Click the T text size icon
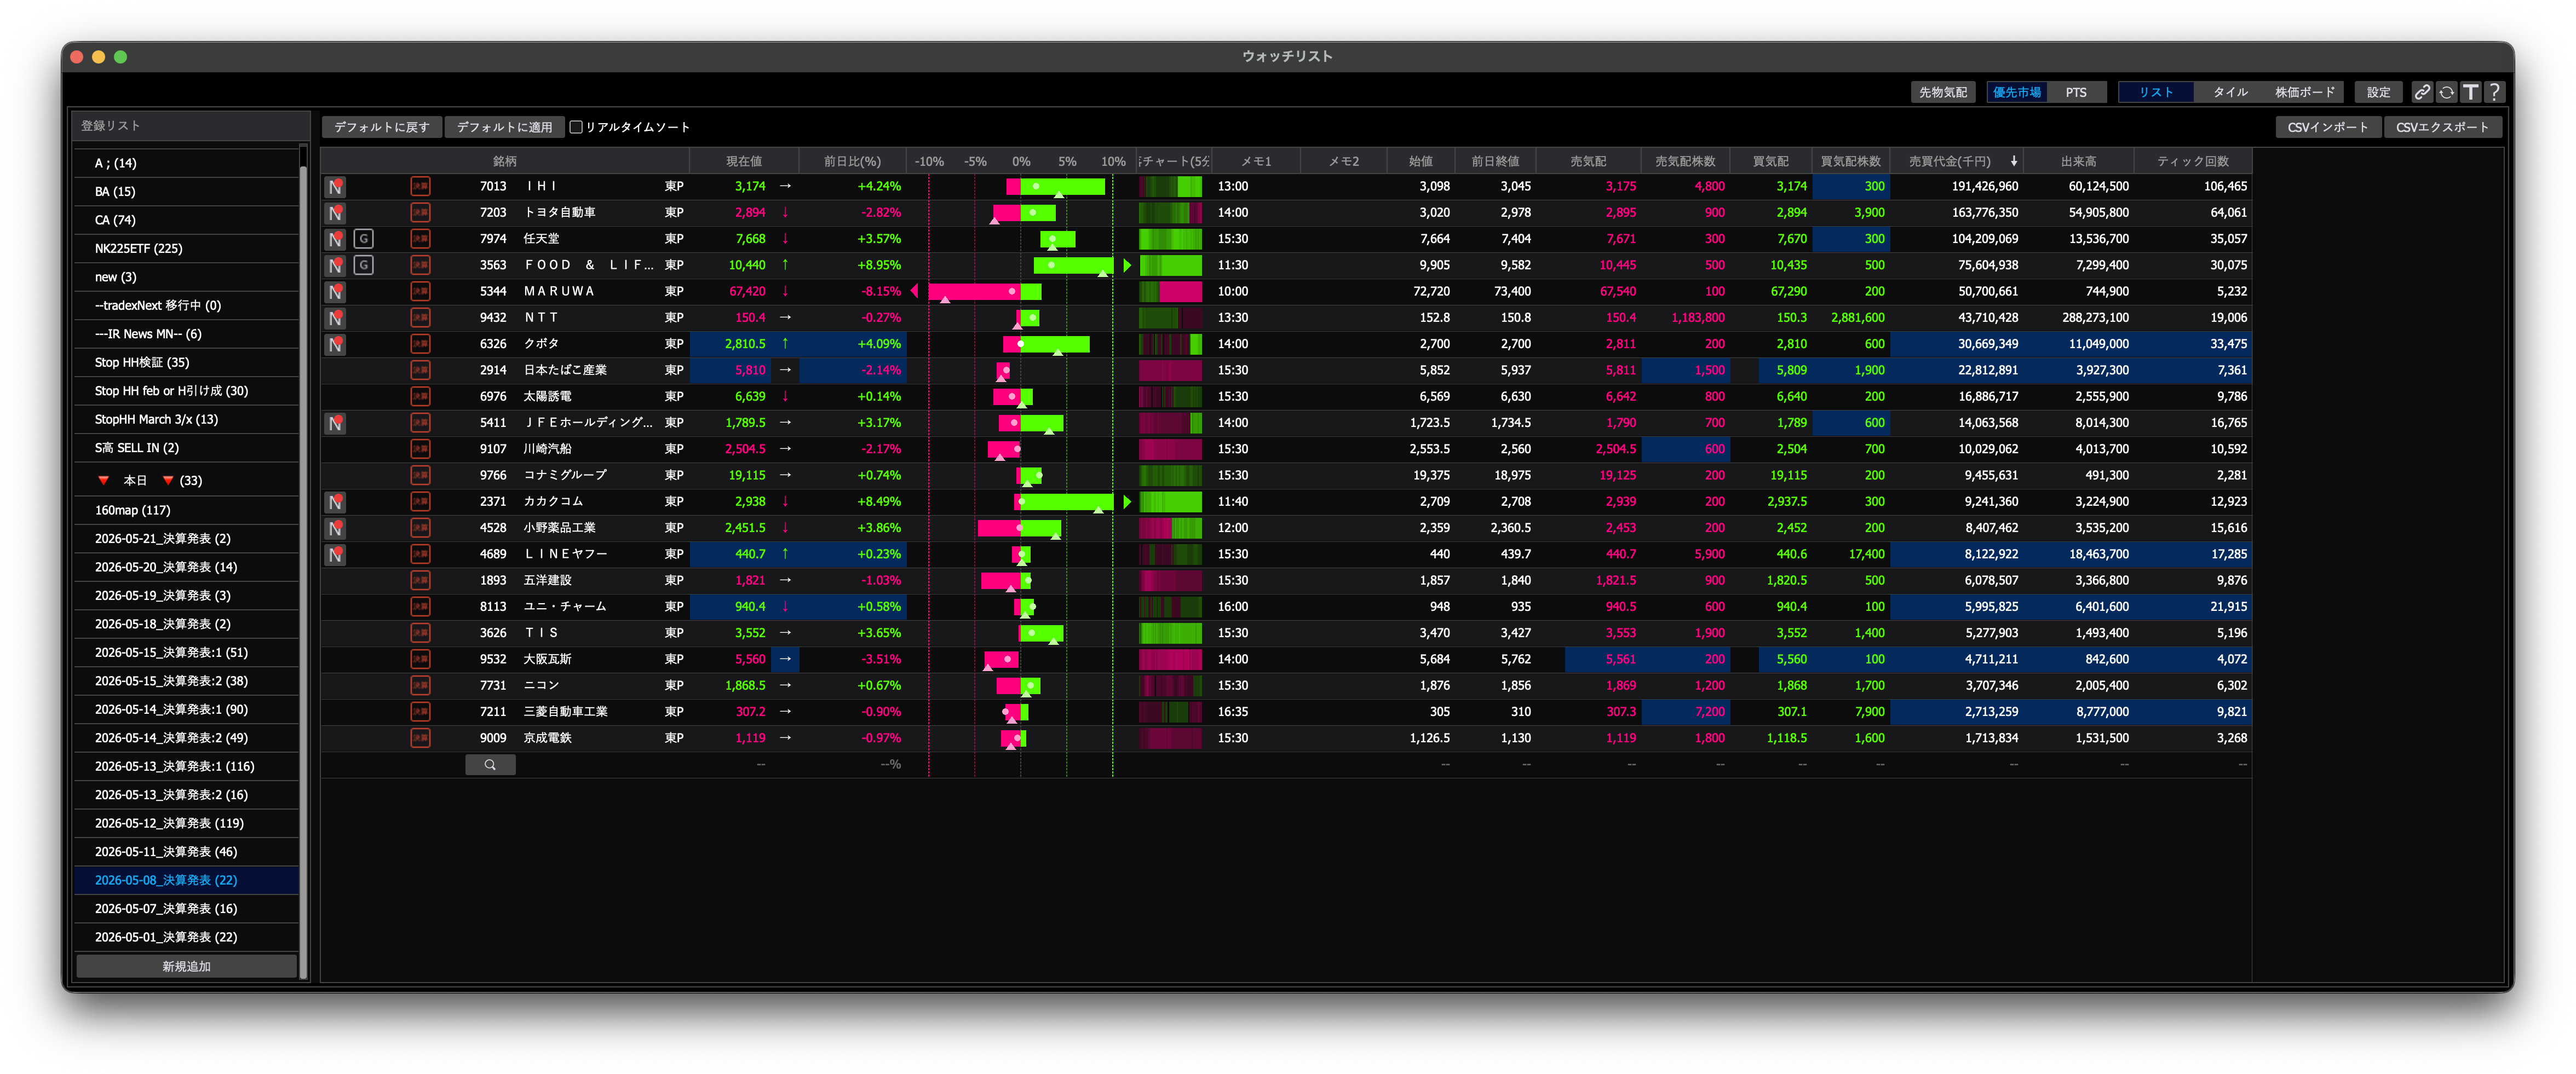The height and width of the screenshot is (1074, 2576). click(2470, 92)
